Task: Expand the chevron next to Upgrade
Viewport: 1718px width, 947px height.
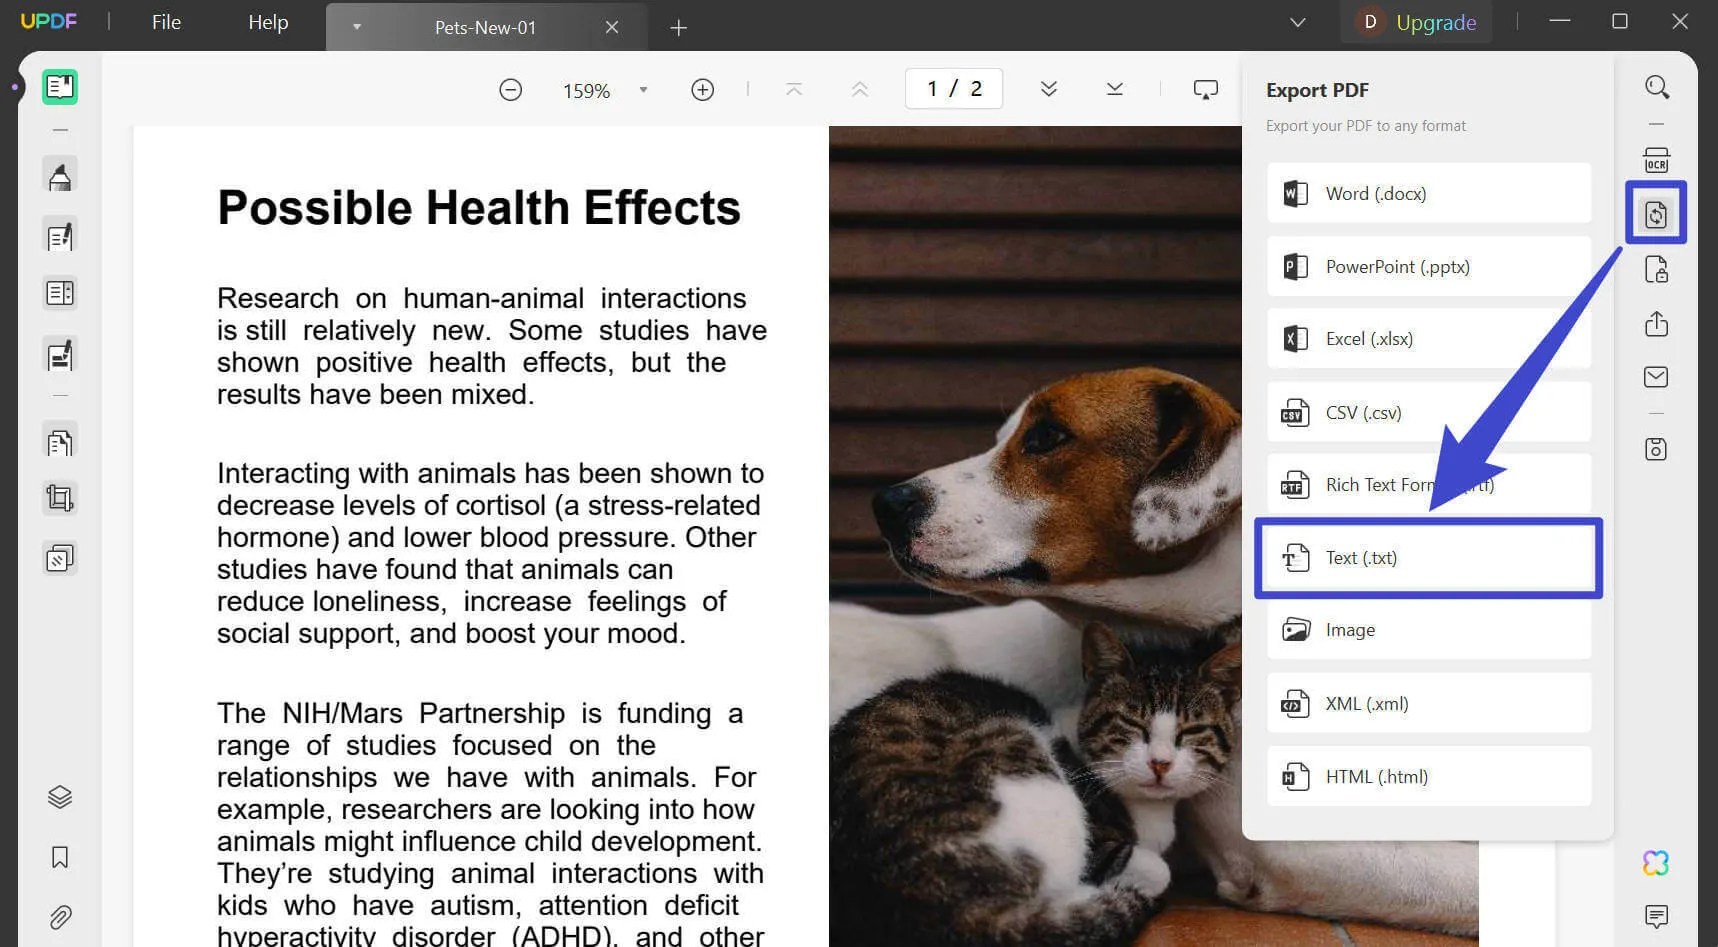Action: (x=1297, y=21)
